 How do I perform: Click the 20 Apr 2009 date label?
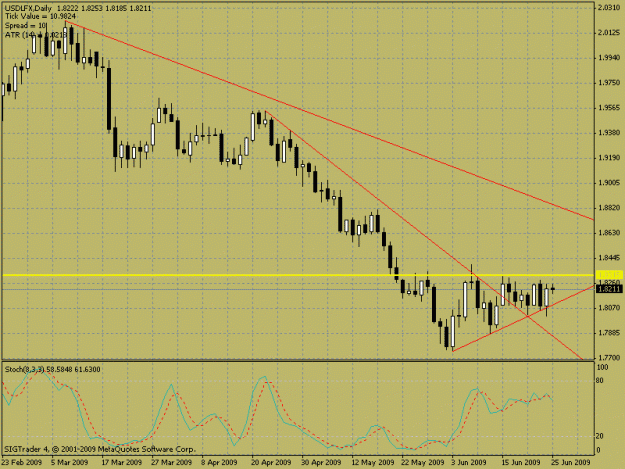coord(271,462)
